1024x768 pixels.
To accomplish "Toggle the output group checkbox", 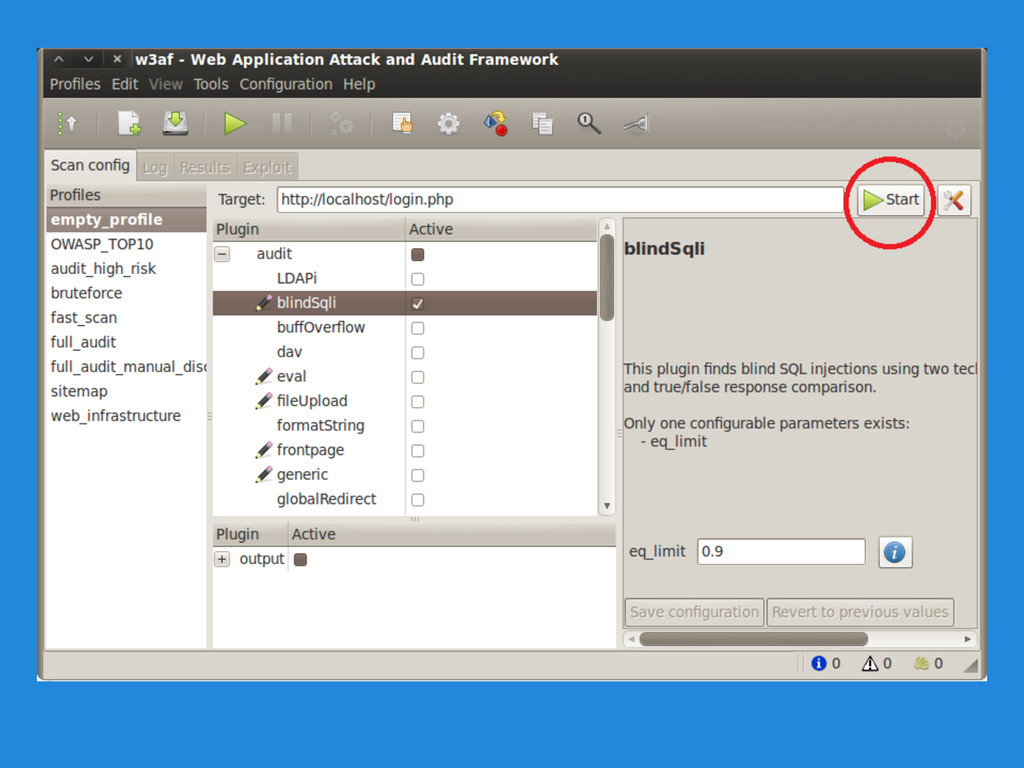I will pyautogui.click(x=300, y=560).
